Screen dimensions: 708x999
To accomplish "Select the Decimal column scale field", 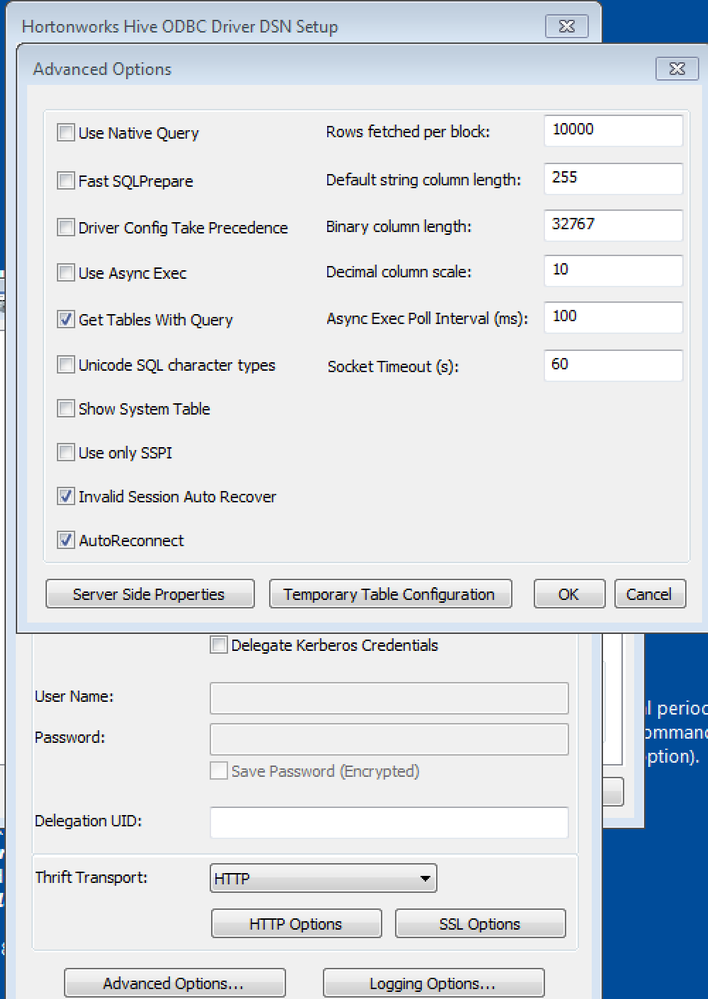I will [613, 271].
